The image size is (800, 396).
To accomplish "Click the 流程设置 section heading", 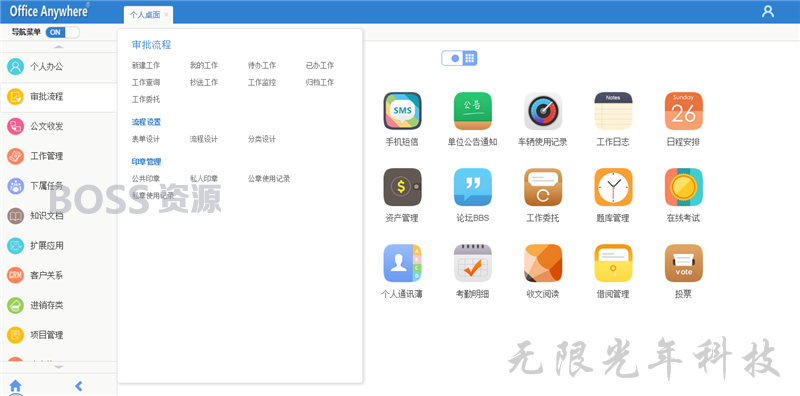I will click(146, 122).
